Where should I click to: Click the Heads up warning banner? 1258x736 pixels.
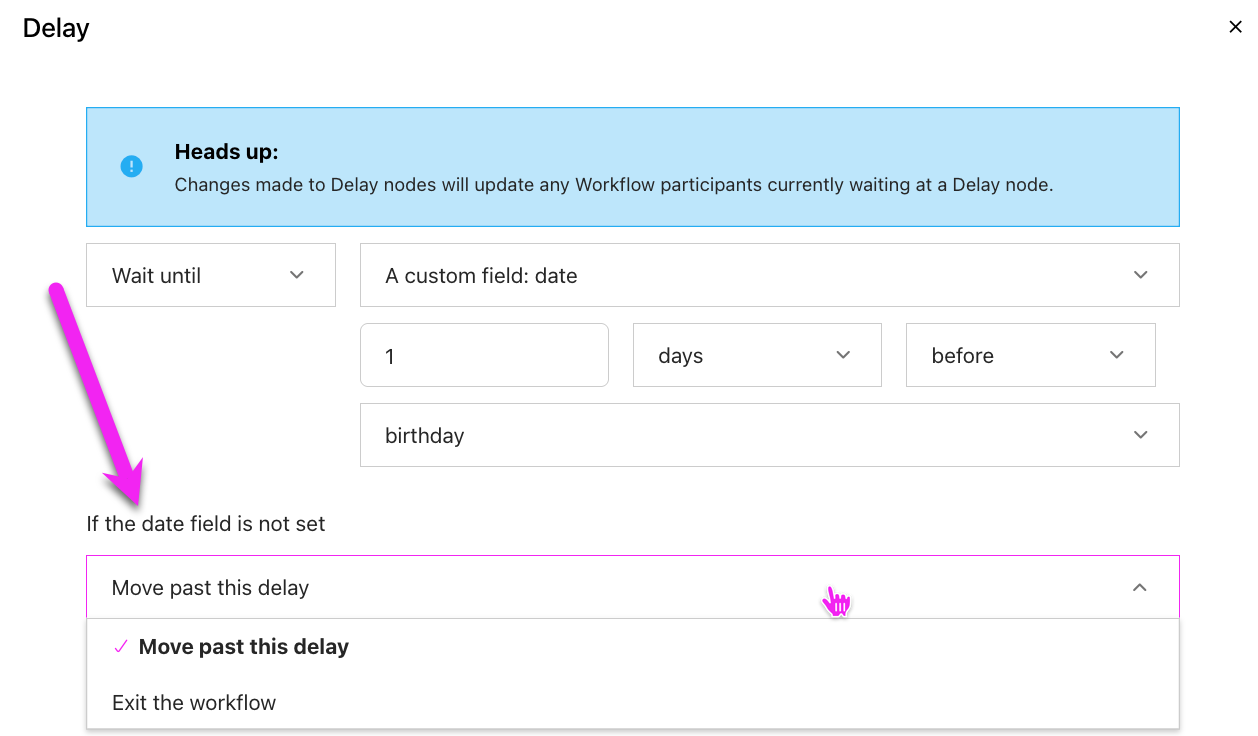tap(633, 167)
